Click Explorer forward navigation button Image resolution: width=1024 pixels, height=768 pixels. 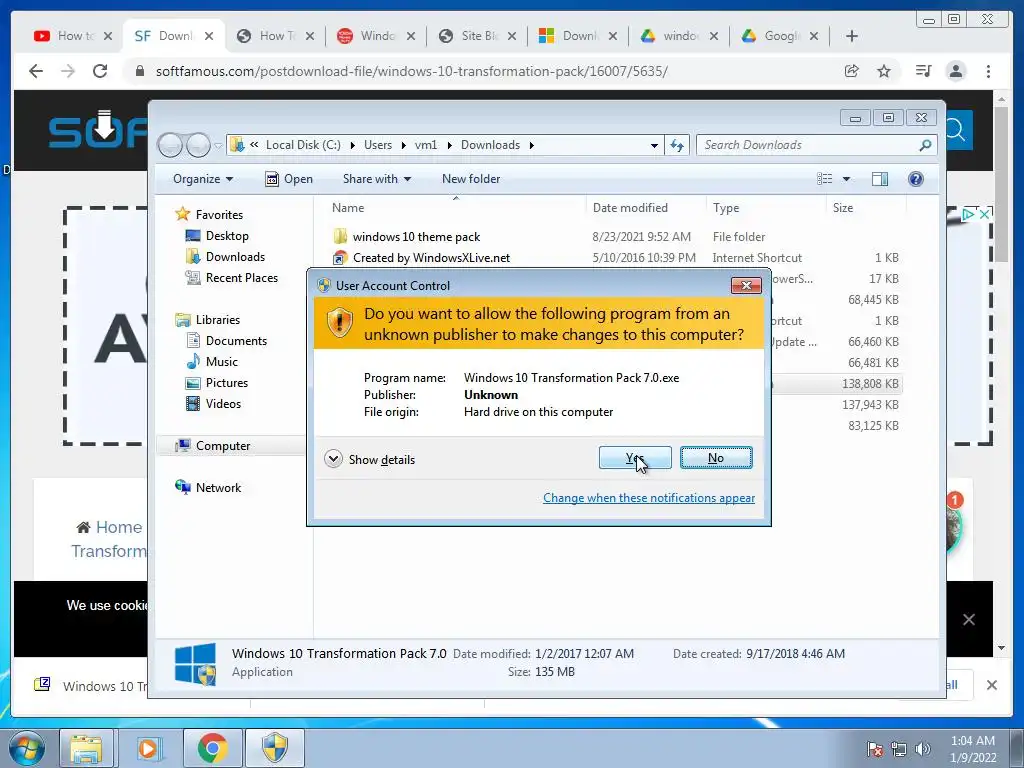pos(199,145)
